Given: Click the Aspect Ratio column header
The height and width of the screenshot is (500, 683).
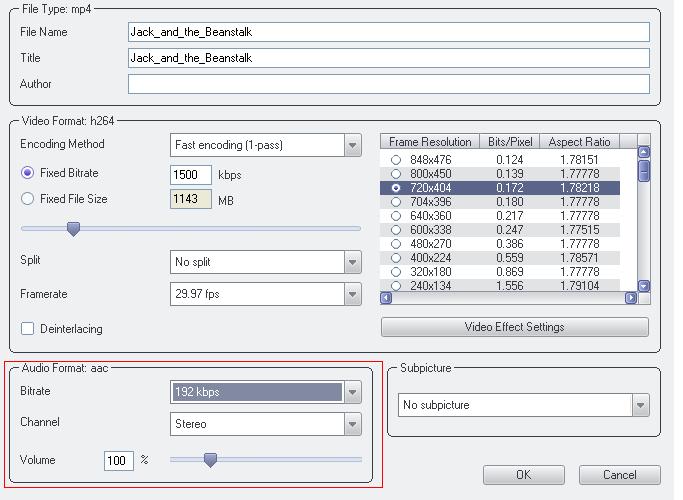Looking at the screenshot, I should [581, 142].
